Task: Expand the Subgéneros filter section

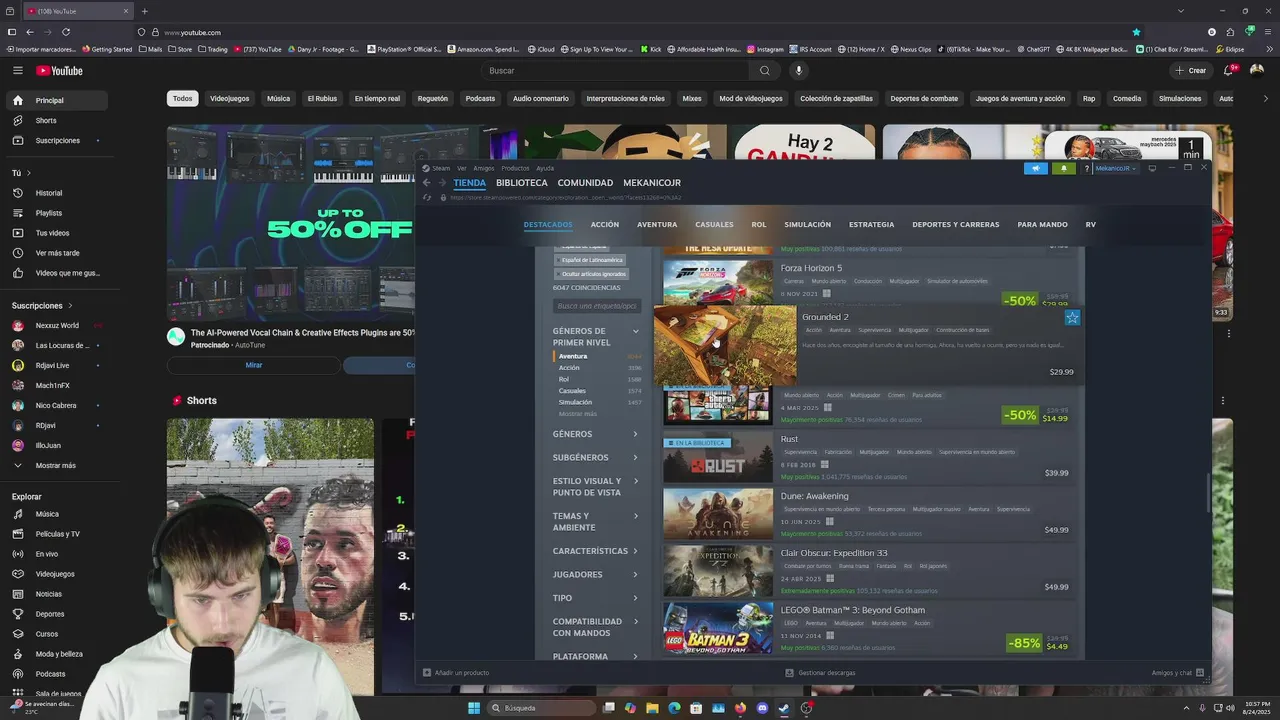Action: 596,457
